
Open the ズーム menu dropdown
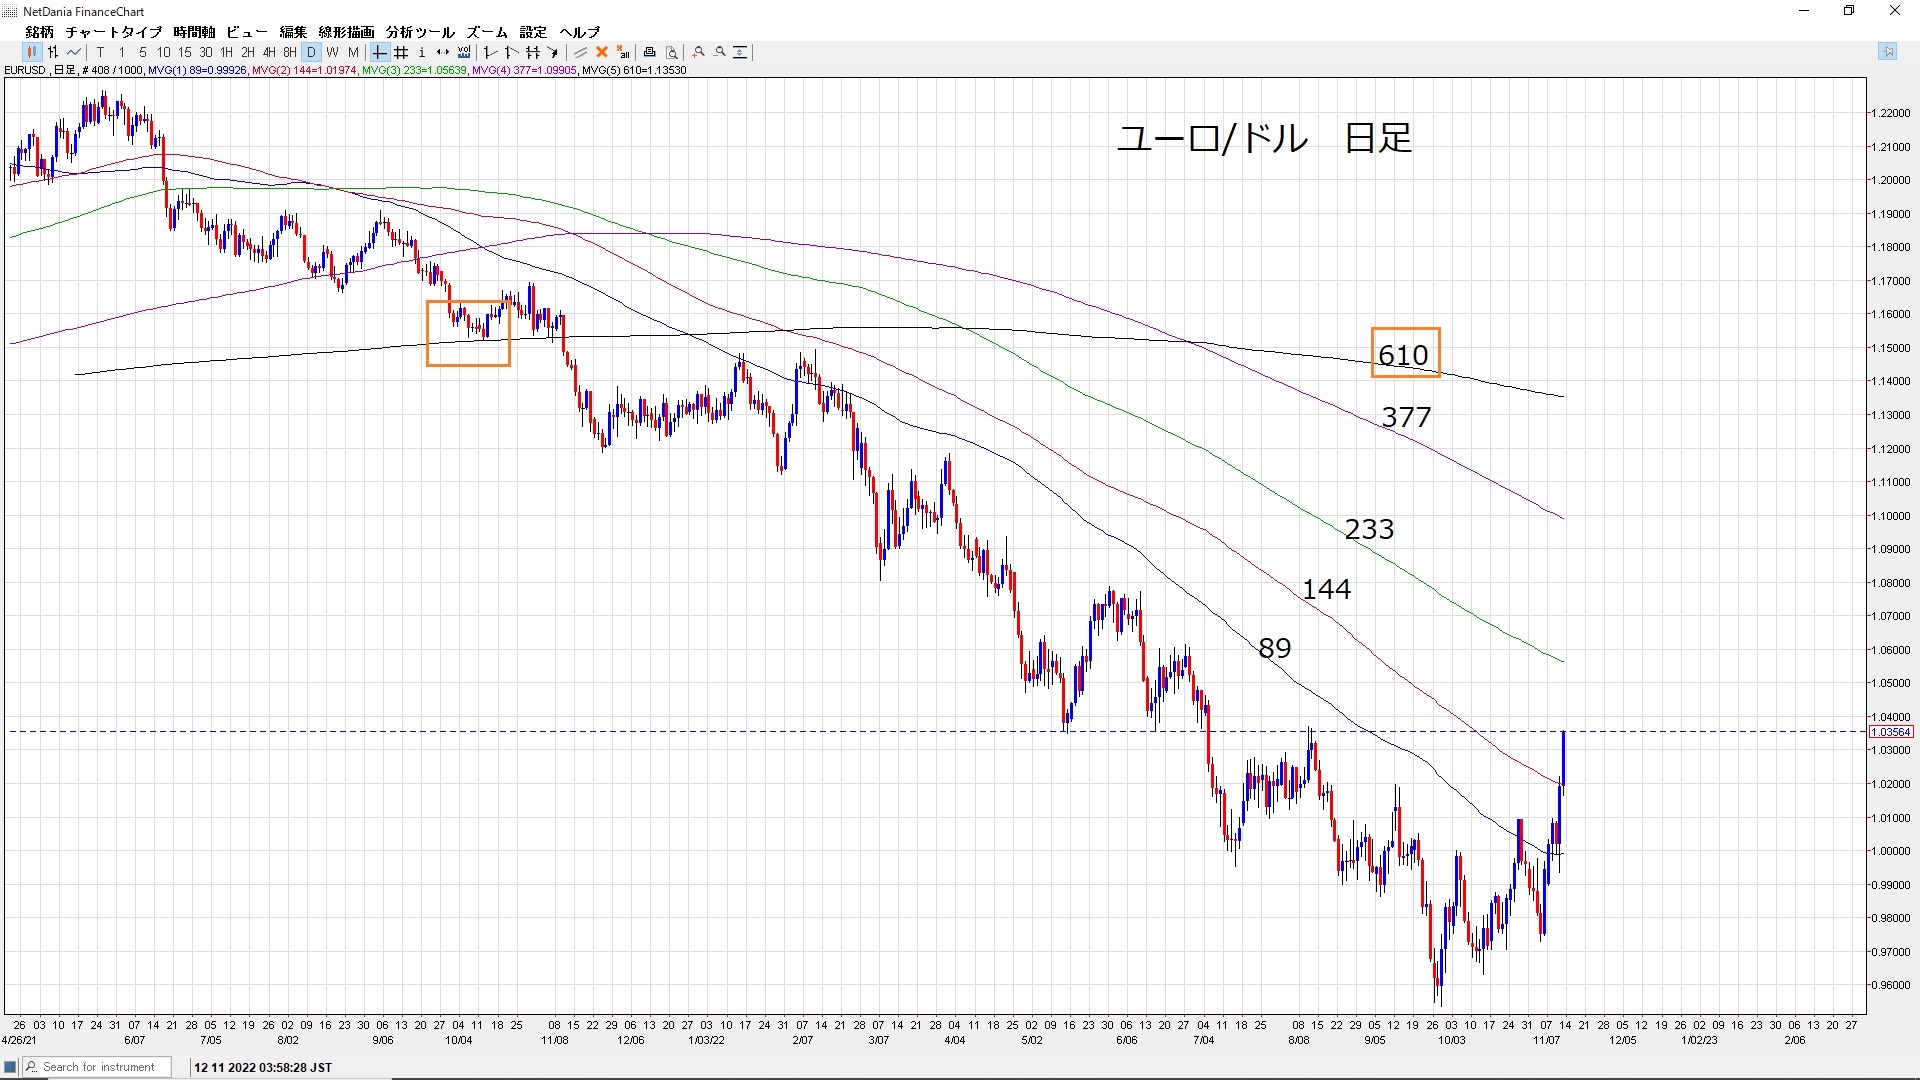pos(487,32)
